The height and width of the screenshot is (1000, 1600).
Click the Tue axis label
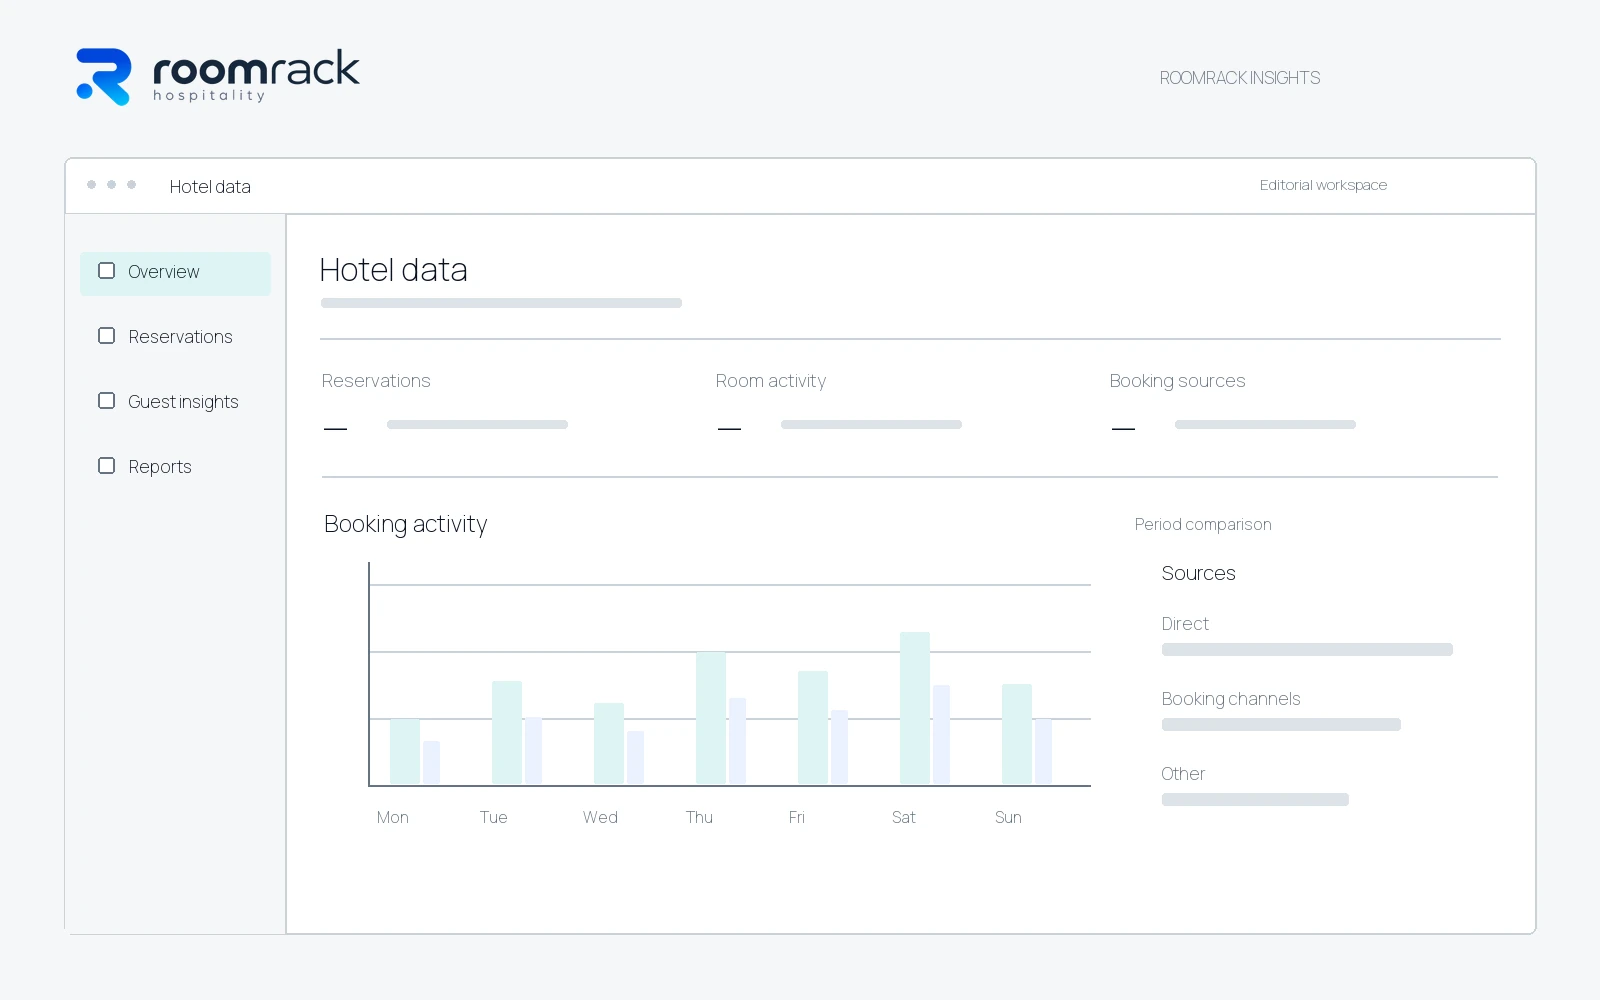tap(494, 818)
